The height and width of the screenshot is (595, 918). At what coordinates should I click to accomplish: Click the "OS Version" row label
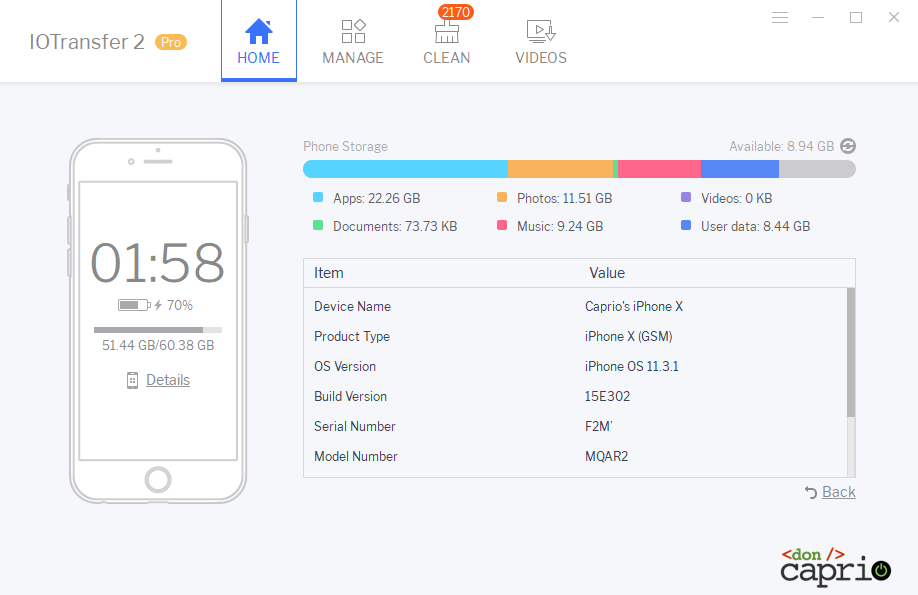345,366
